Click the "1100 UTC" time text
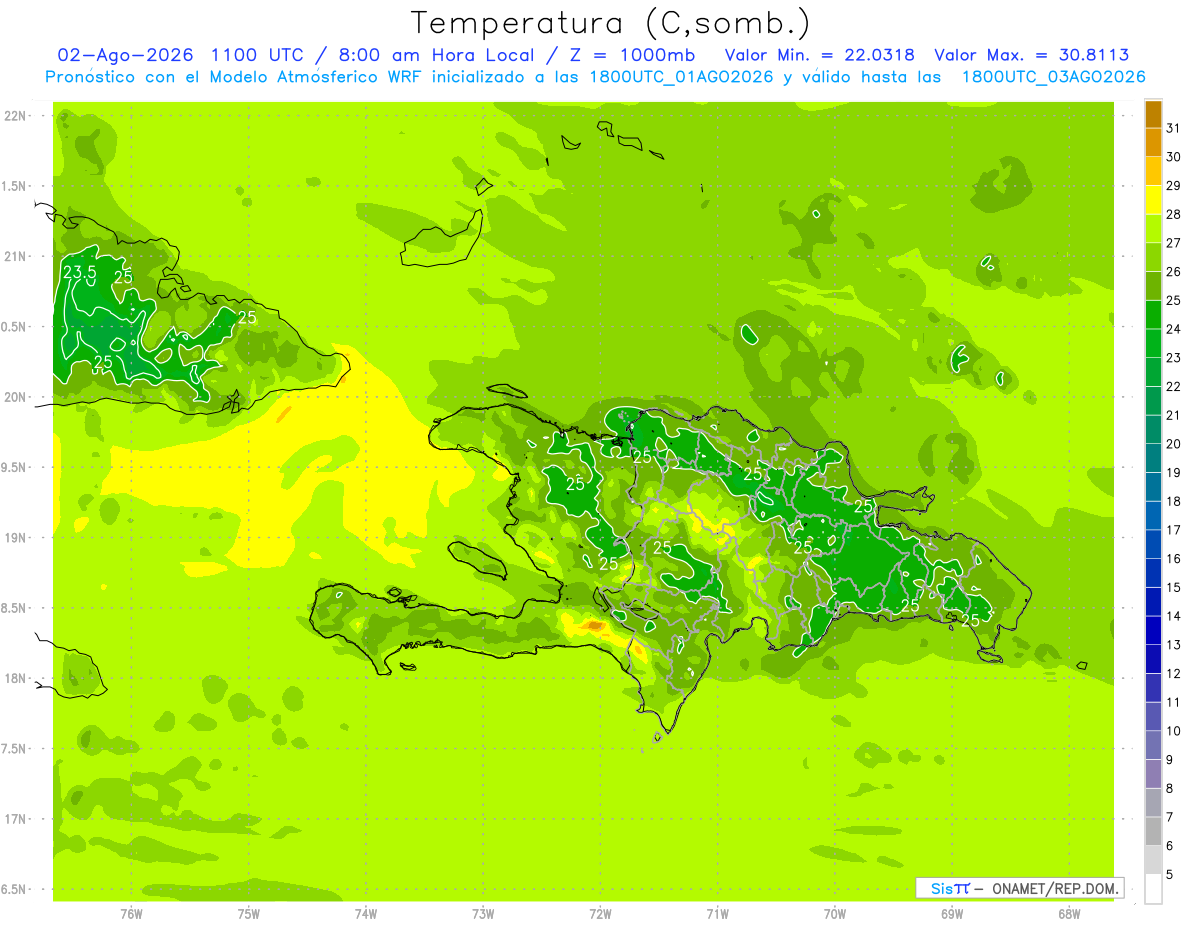 click(259, 55)
